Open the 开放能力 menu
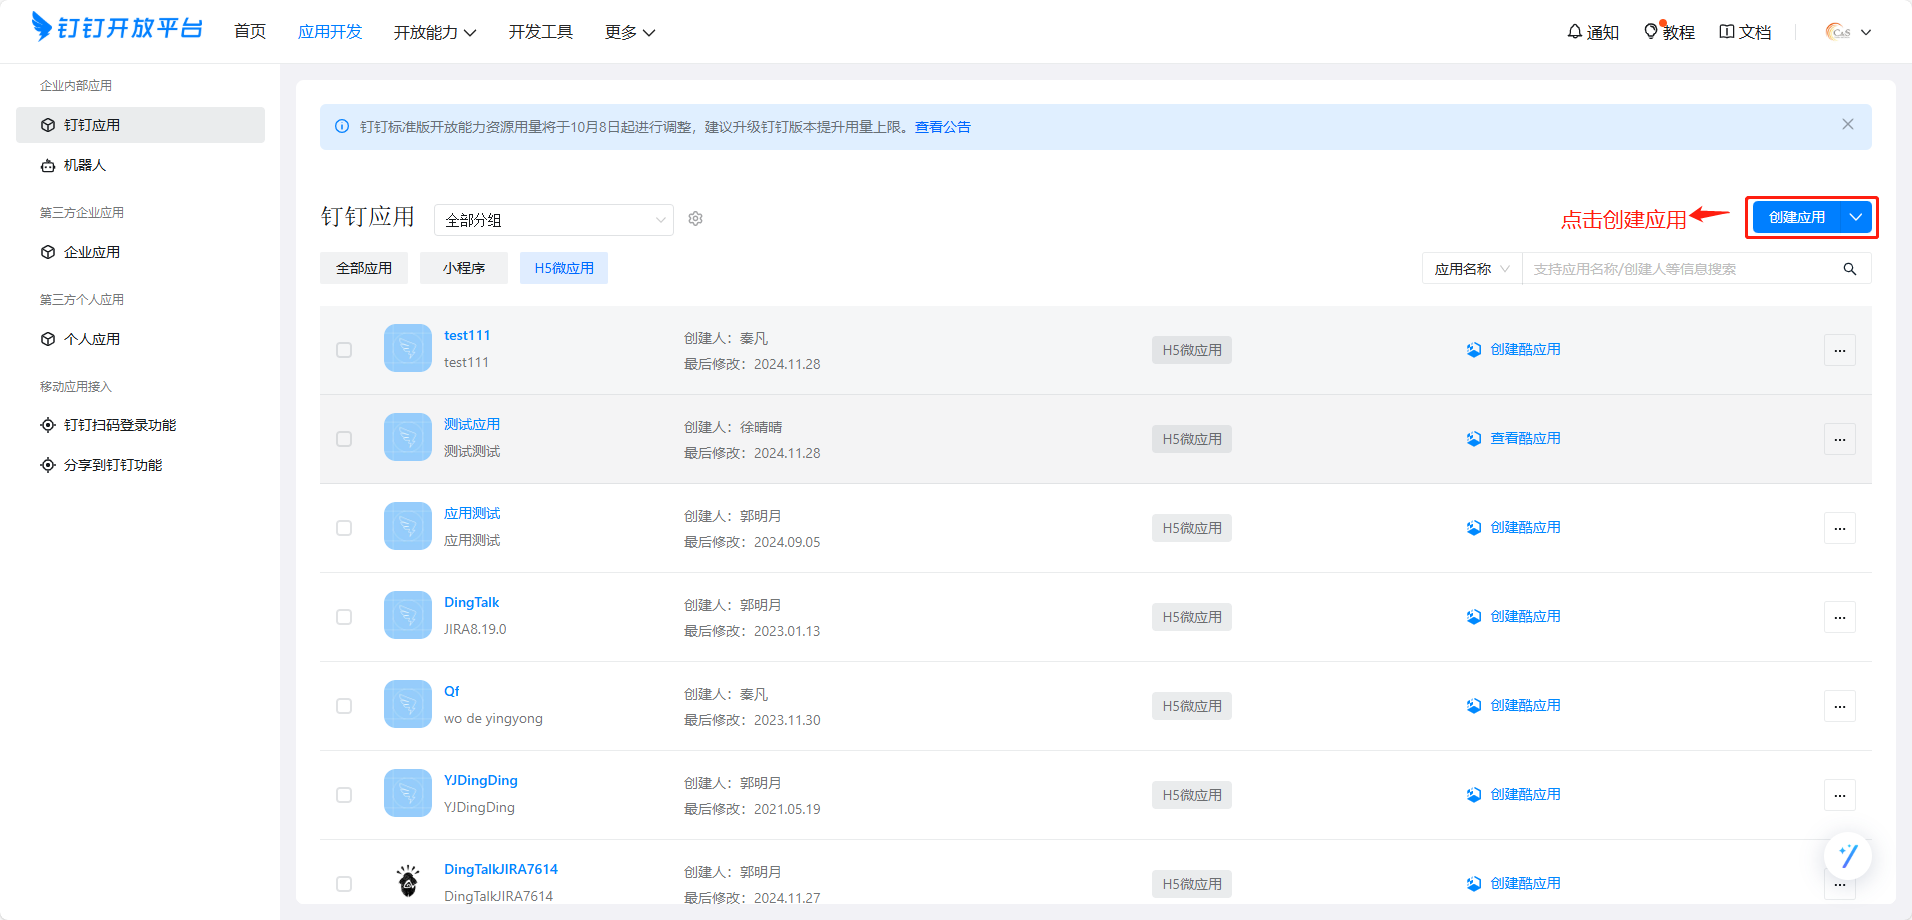 [434, 32]
